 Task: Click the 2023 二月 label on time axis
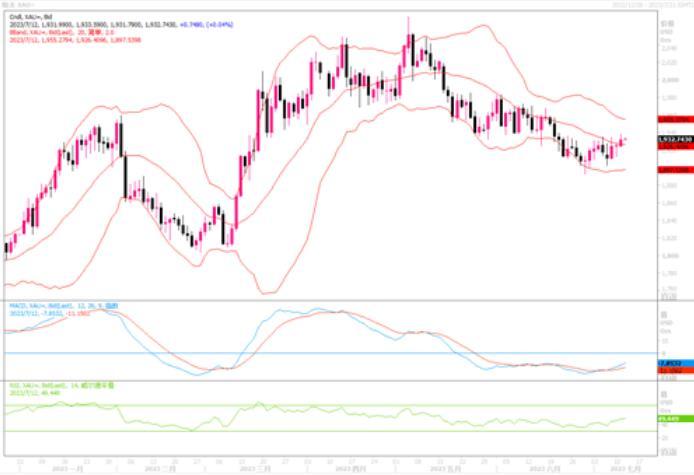[x=162, y=467]
